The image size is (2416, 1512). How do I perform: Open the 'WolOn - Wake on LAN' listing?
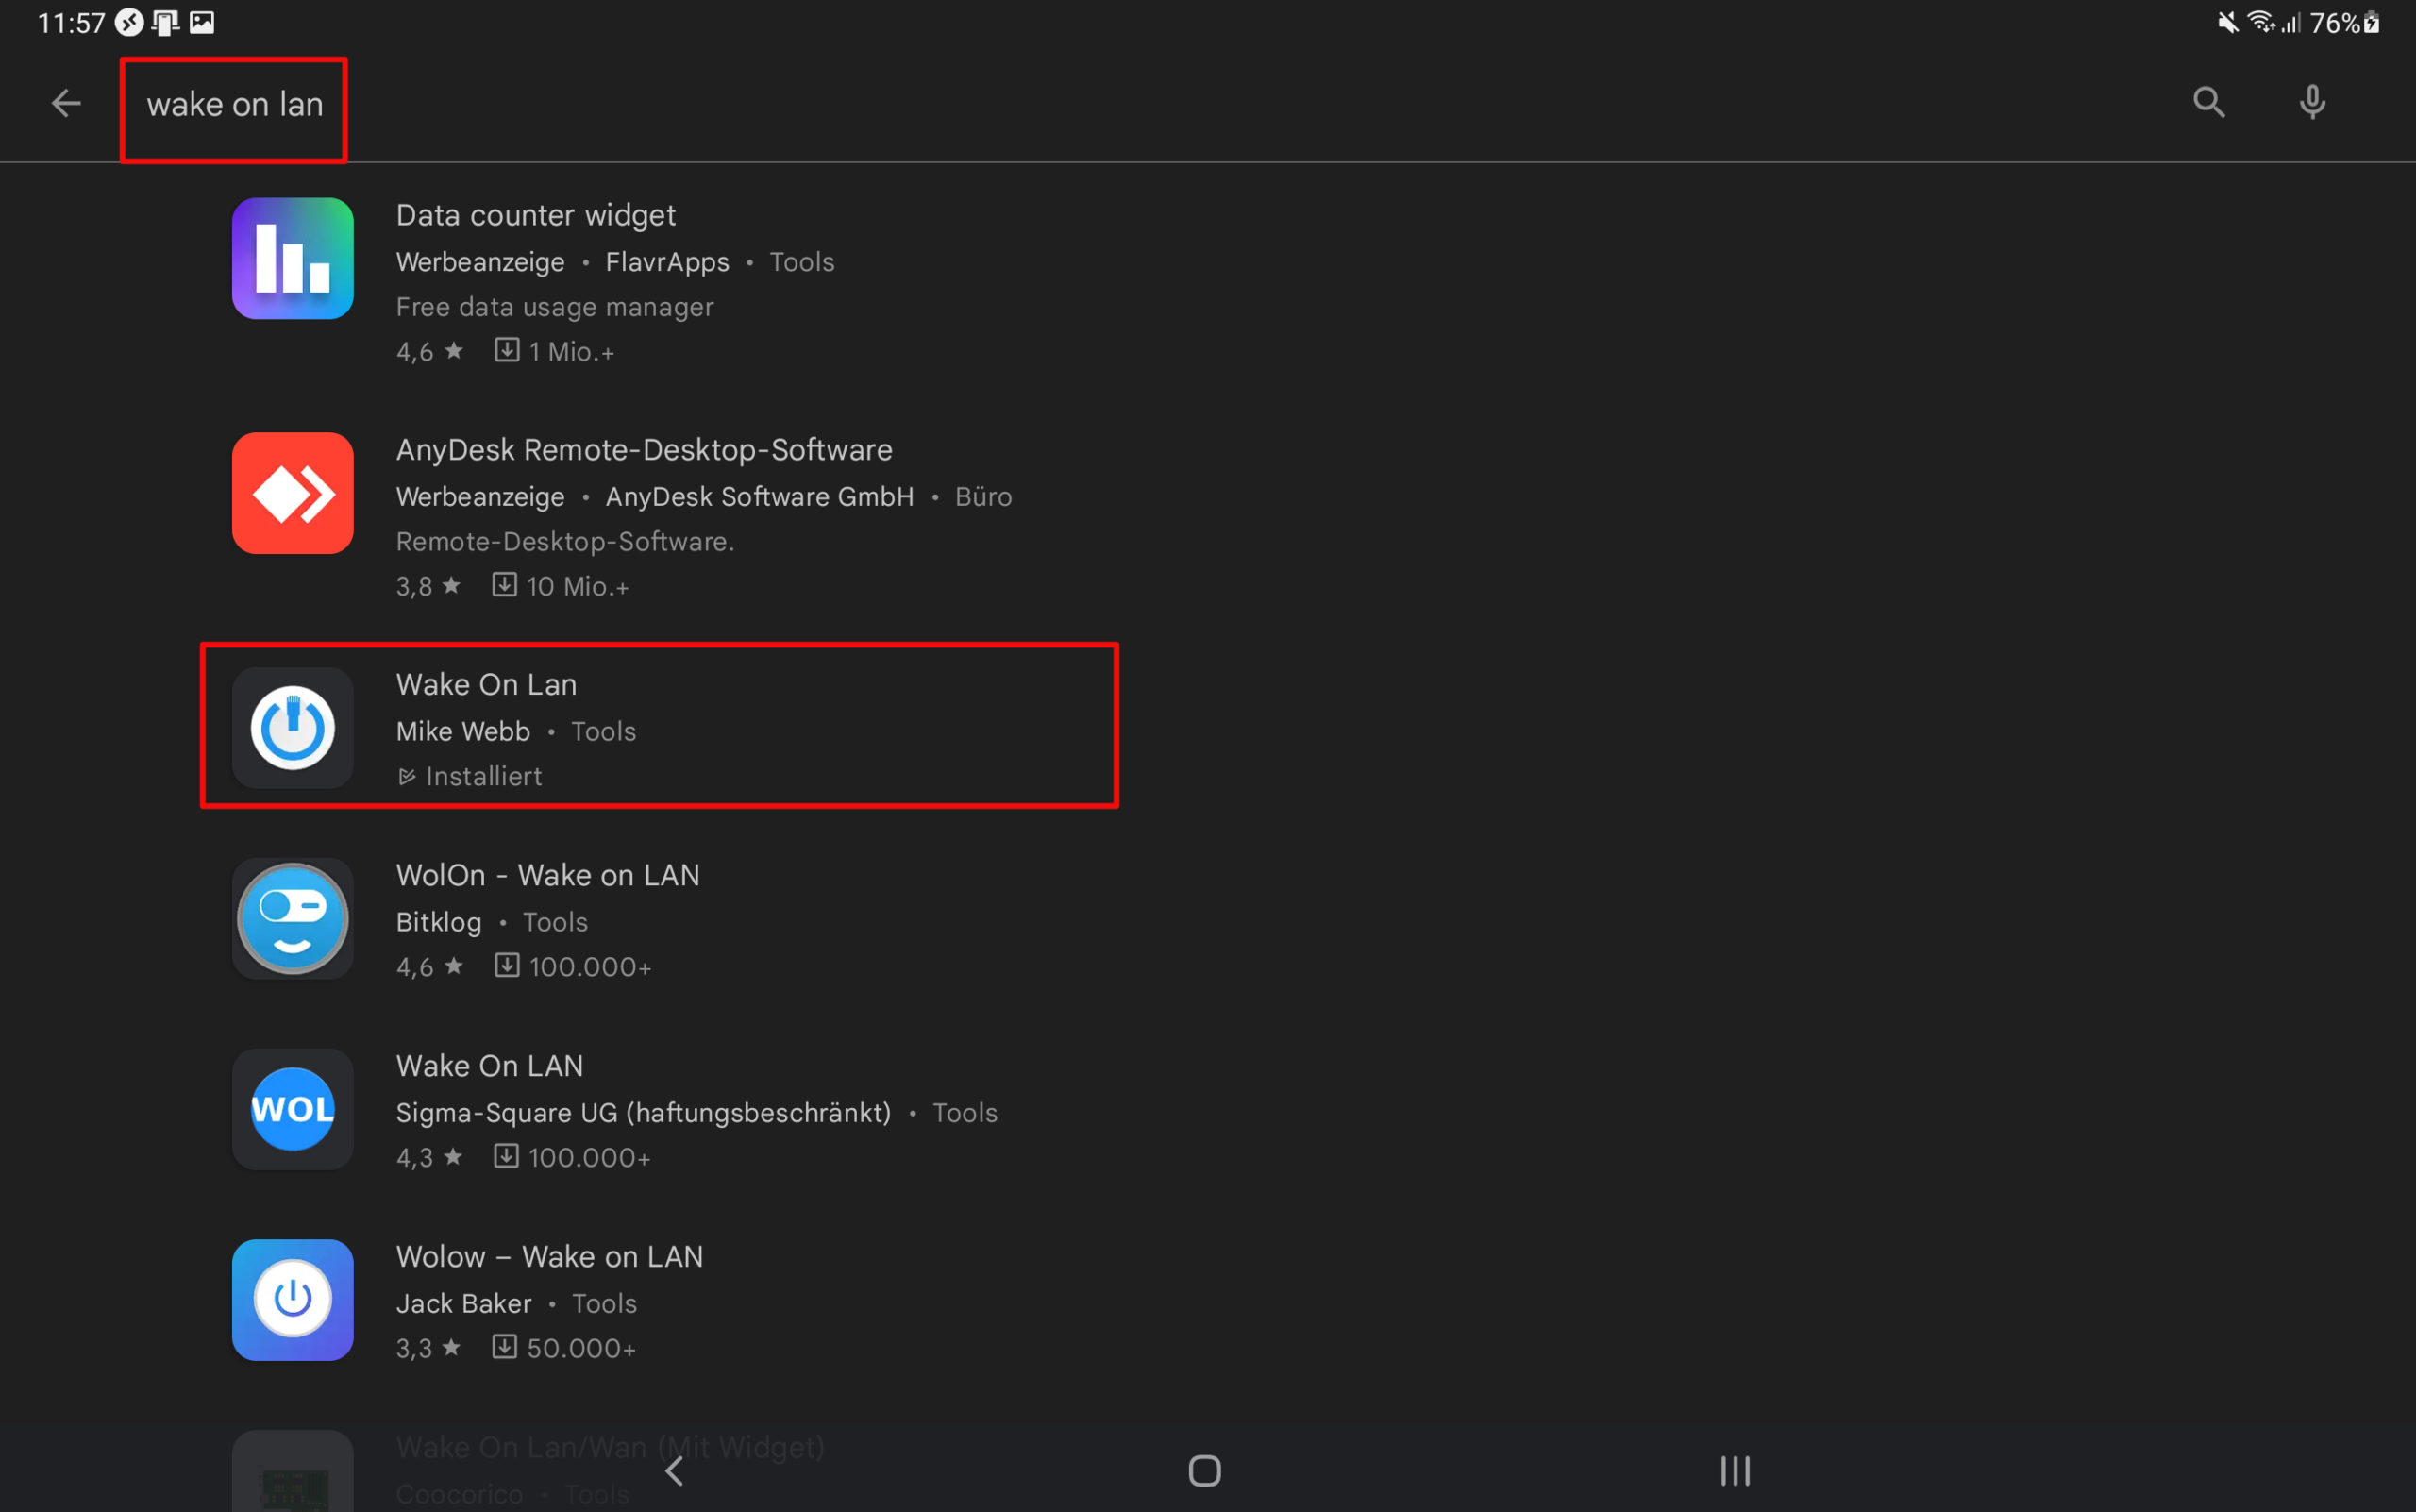tap(547, 875)
